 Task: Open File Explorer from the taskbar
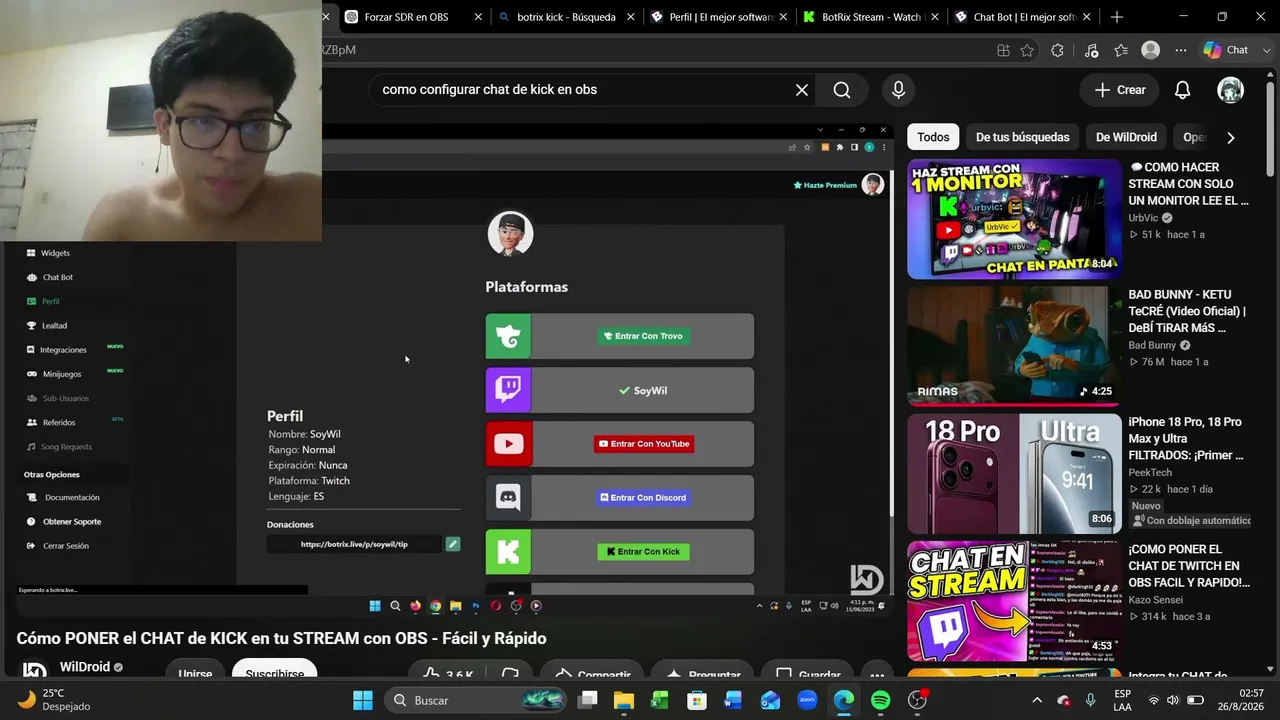(x=623, y=700)
